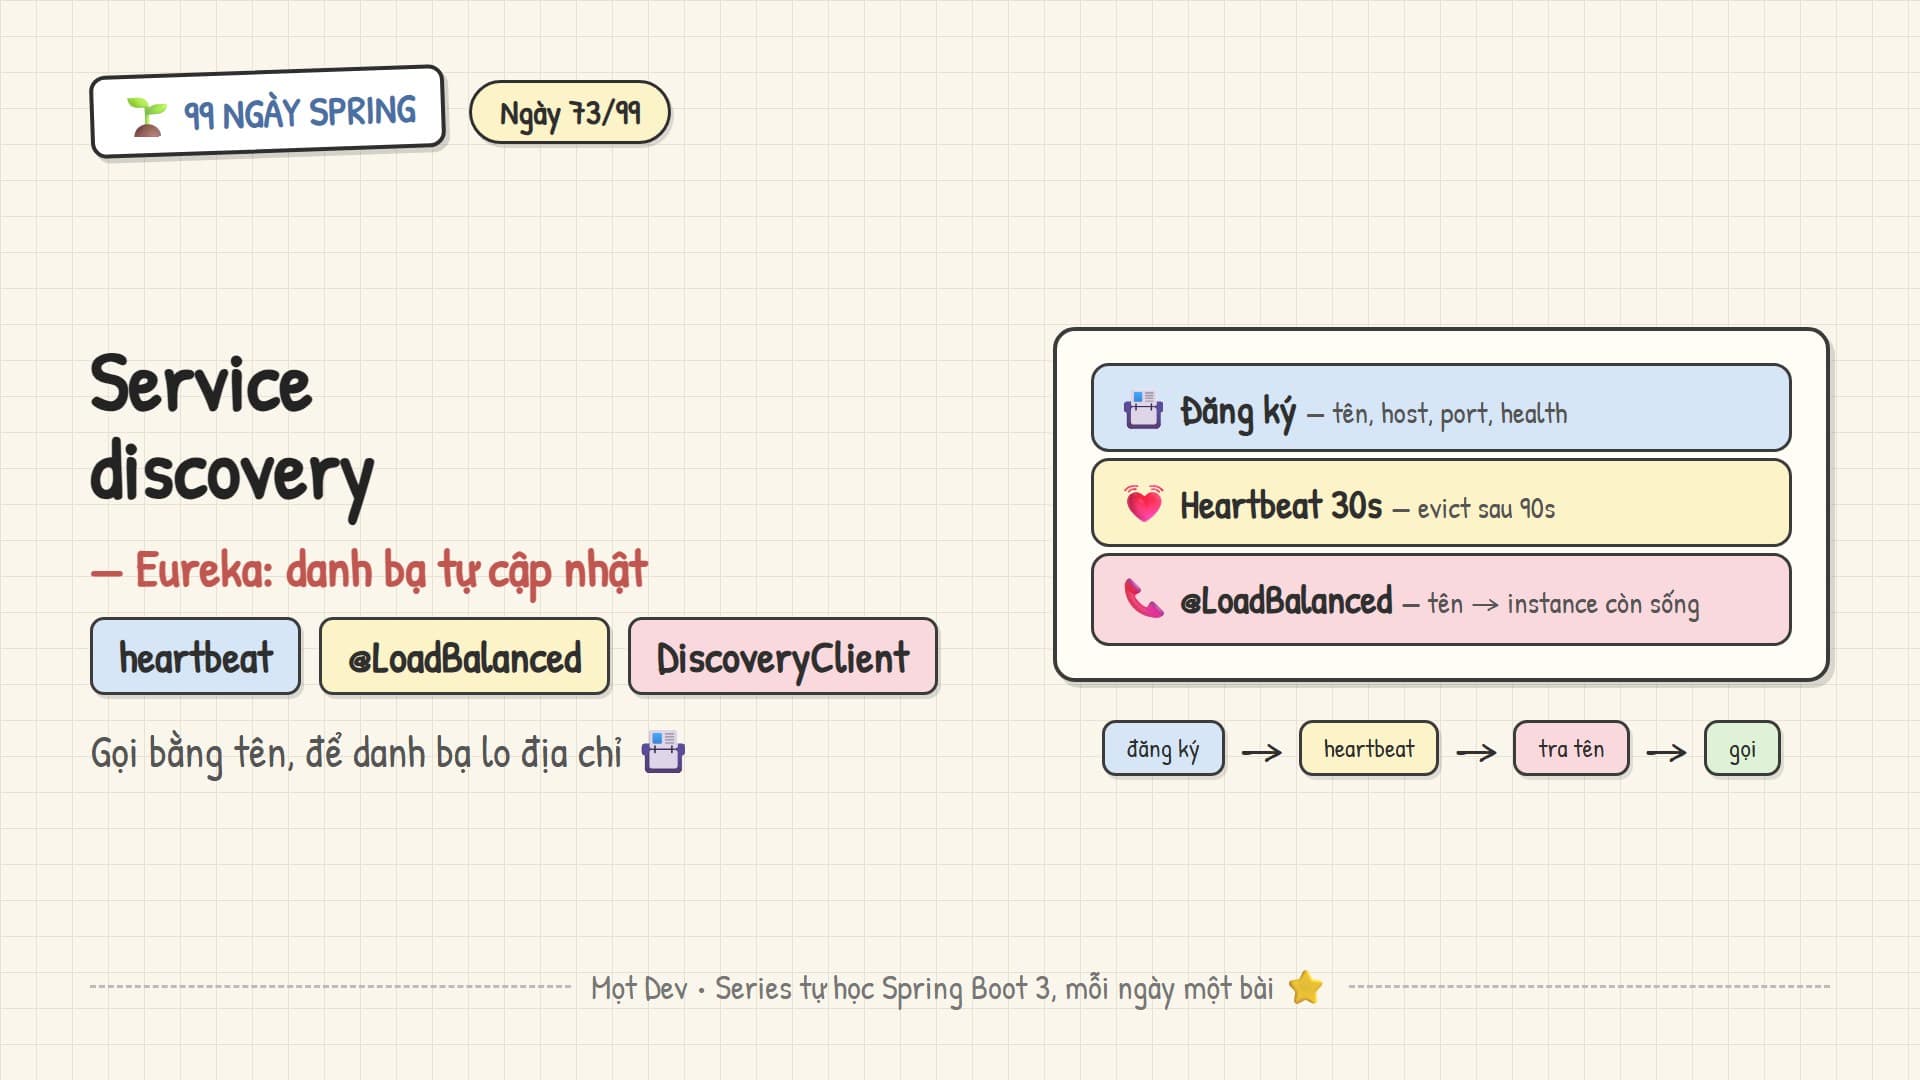Open the '@LoadBalanced' pink card

point(1441,599)
